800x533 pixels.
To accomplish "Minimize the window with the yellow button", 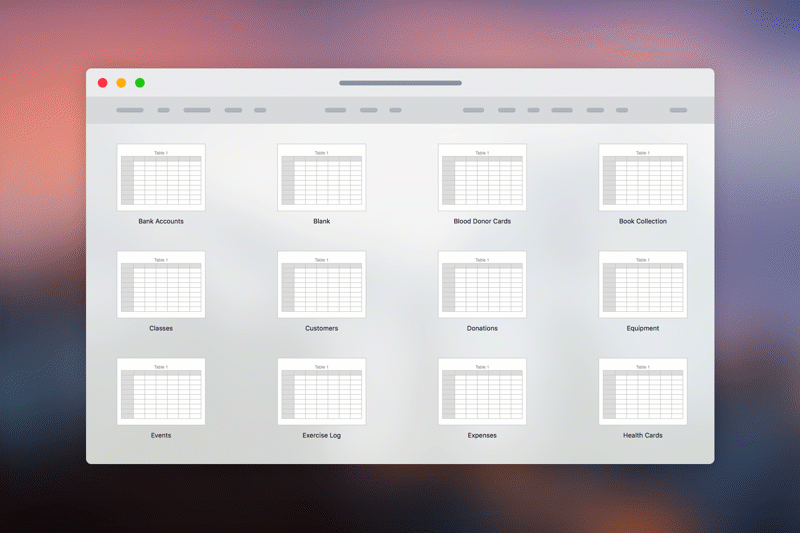I will [121, 83].
